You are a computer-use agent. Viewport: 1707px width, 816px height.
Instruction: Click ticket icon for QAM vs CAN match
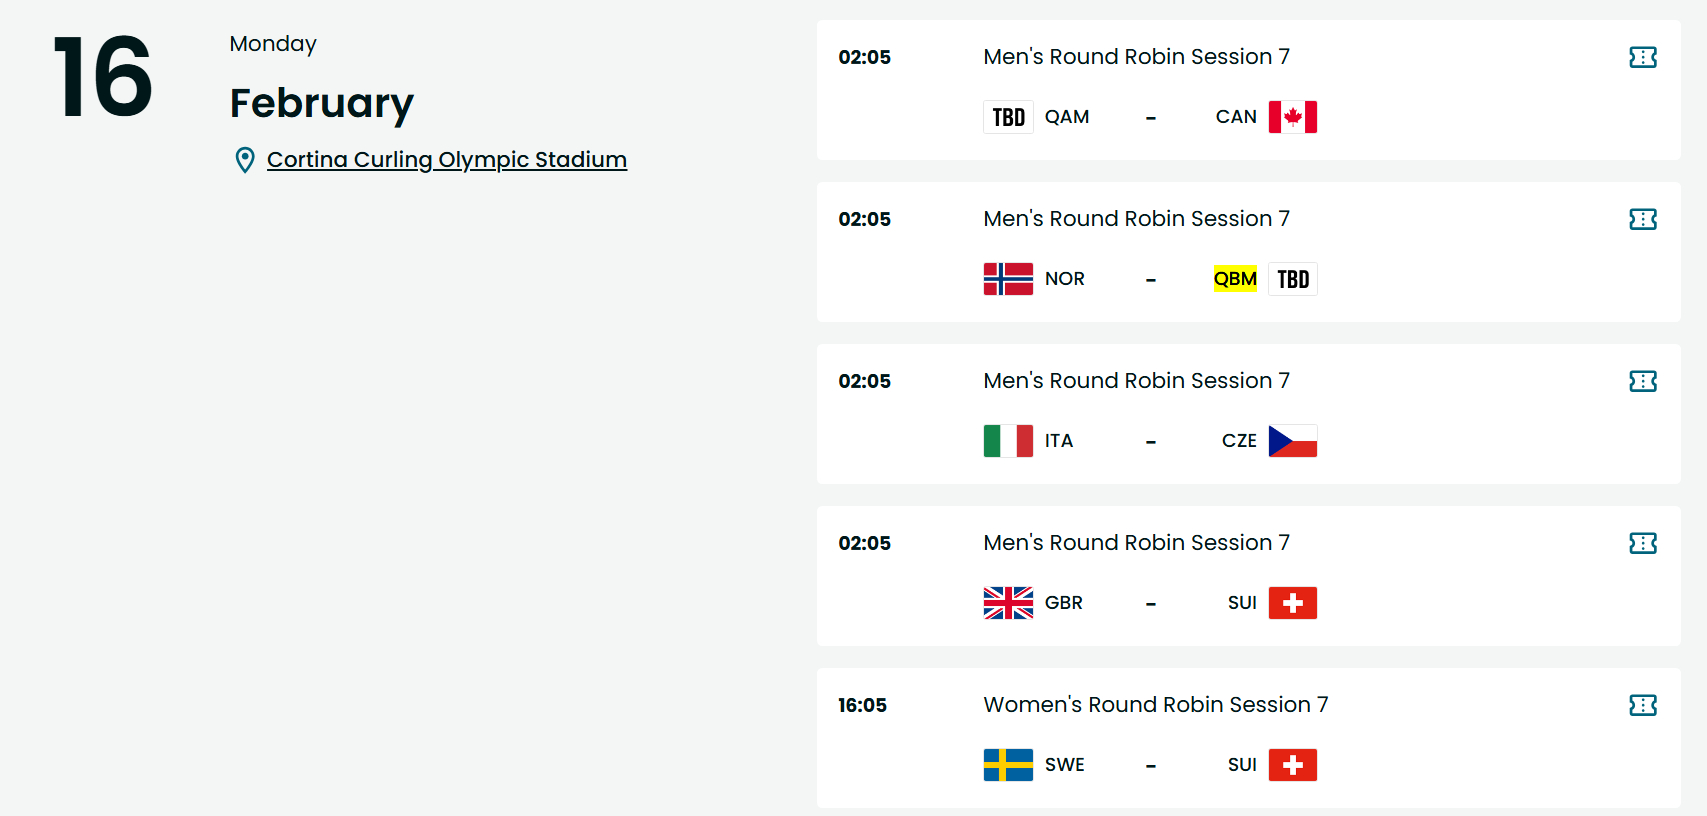click(1643, 57)
